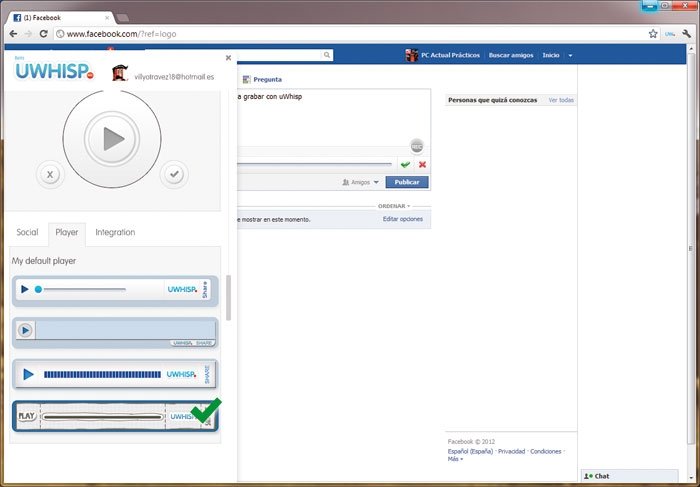Click the 'Facebook © 2012' footer text
Viewport: 700px width, 487px height.
[471, 441]
